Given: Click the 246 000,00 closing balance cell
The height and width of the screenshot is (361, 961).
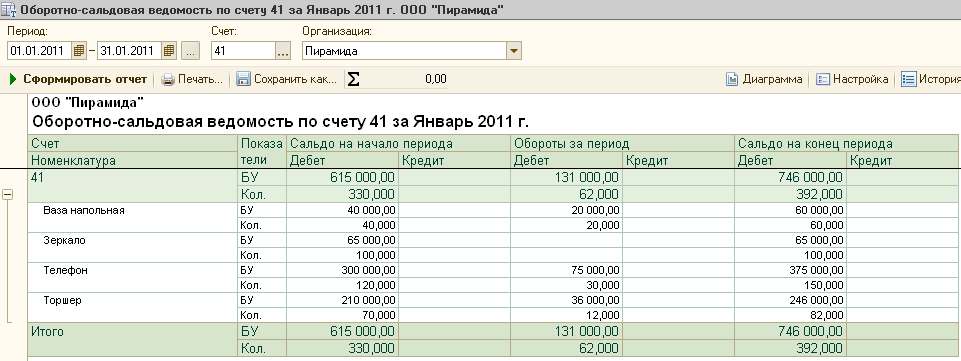Looking at the screenshot, I should (791, 301).
